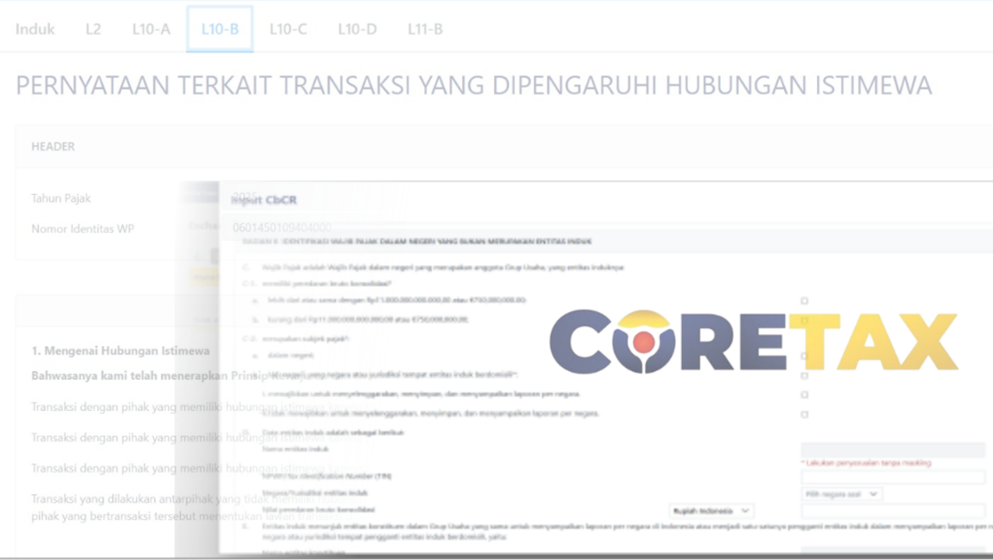The width and height of the screenshot is (993, 559).
Task: Click the 'Input CbCR' dialog title
Action: [264, 200]
